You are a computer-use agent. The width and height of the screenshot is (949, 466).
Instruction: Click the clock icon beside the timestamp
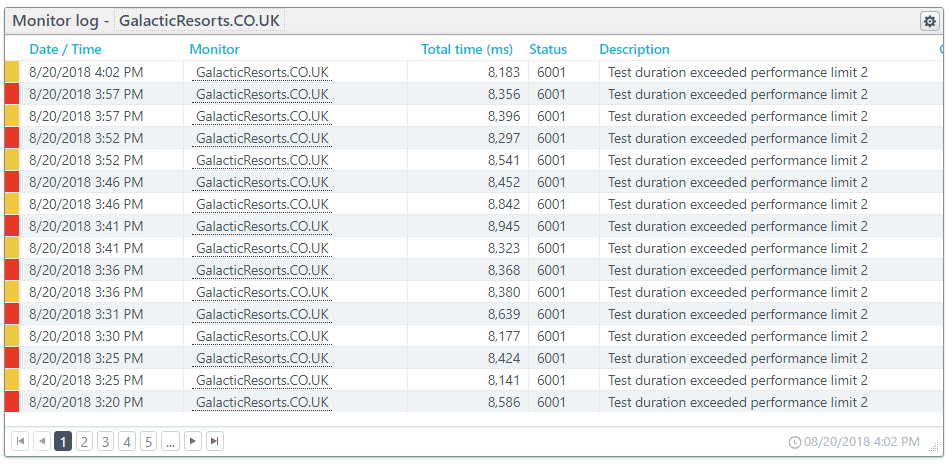click(795, 442)
